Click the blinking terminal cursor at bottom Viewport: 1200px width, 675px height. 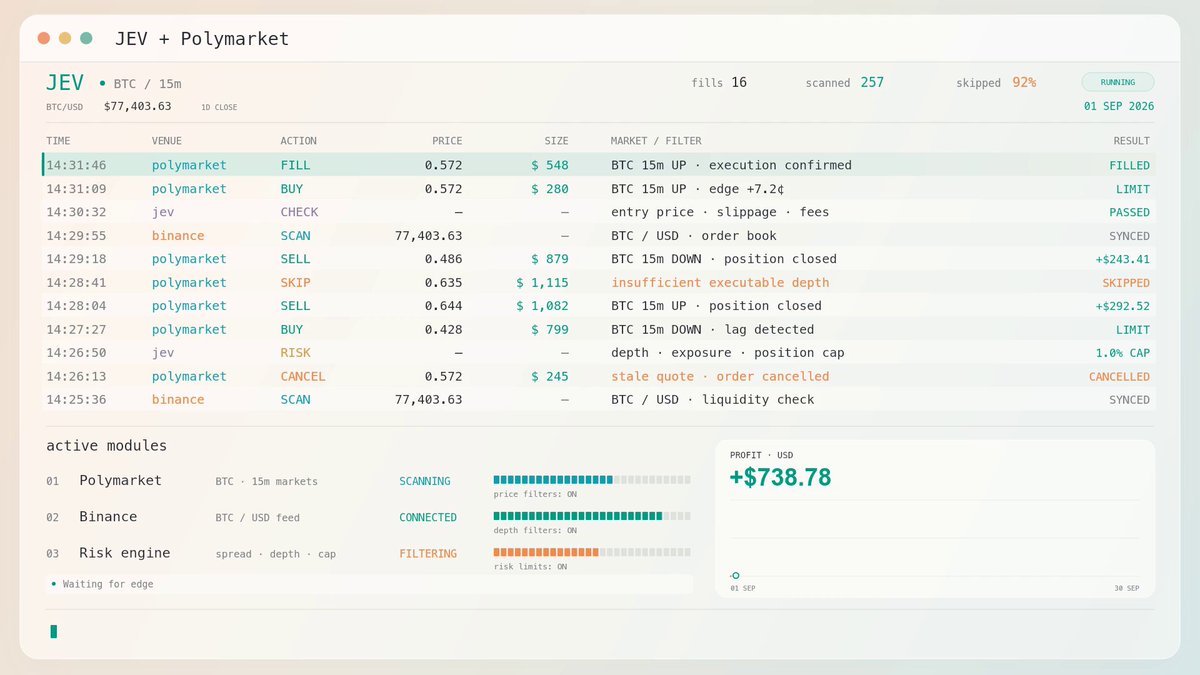[54, 631]
